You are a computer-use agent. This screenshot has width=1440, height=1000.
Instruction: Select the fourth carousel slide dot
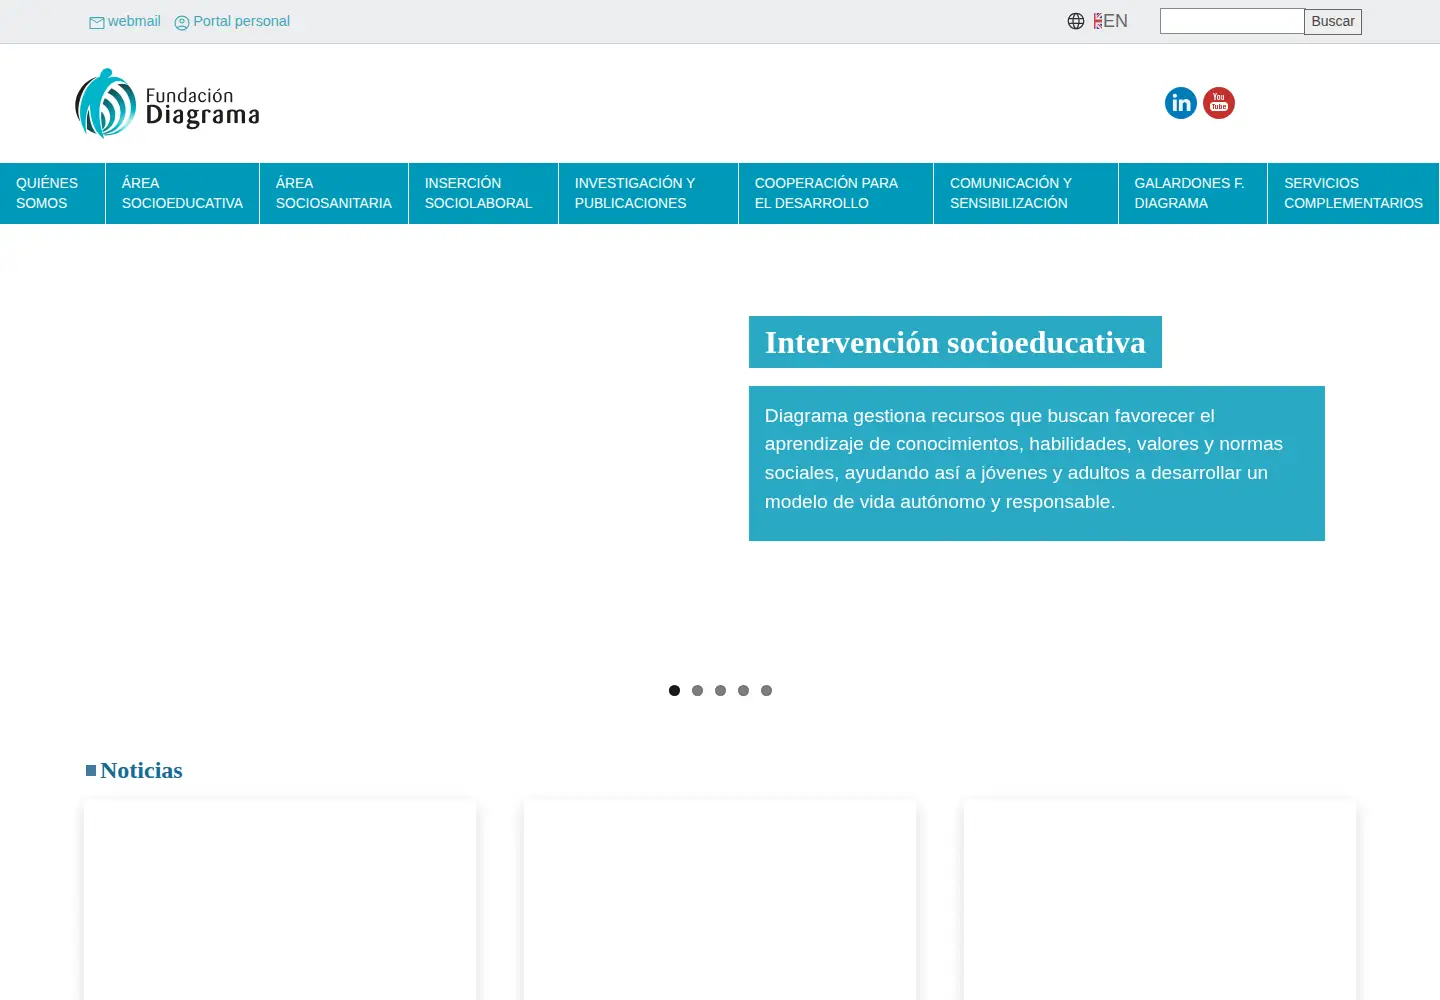coord(743,690)
